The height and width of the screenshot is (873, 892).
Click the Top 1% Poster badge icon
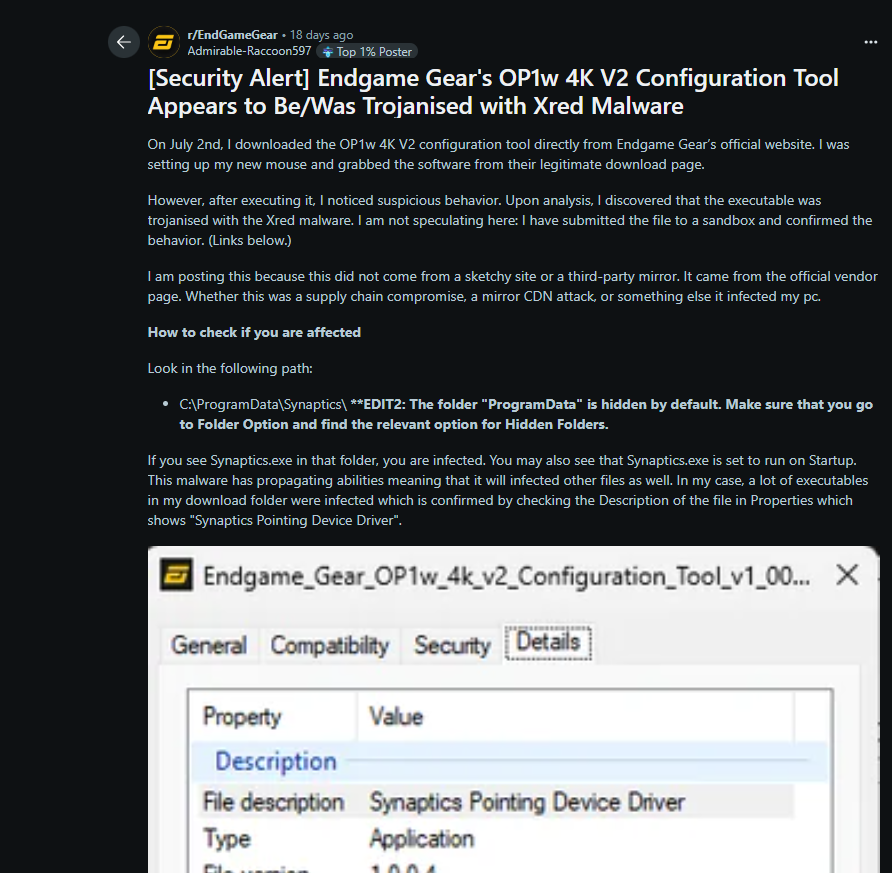pos(328,52)
